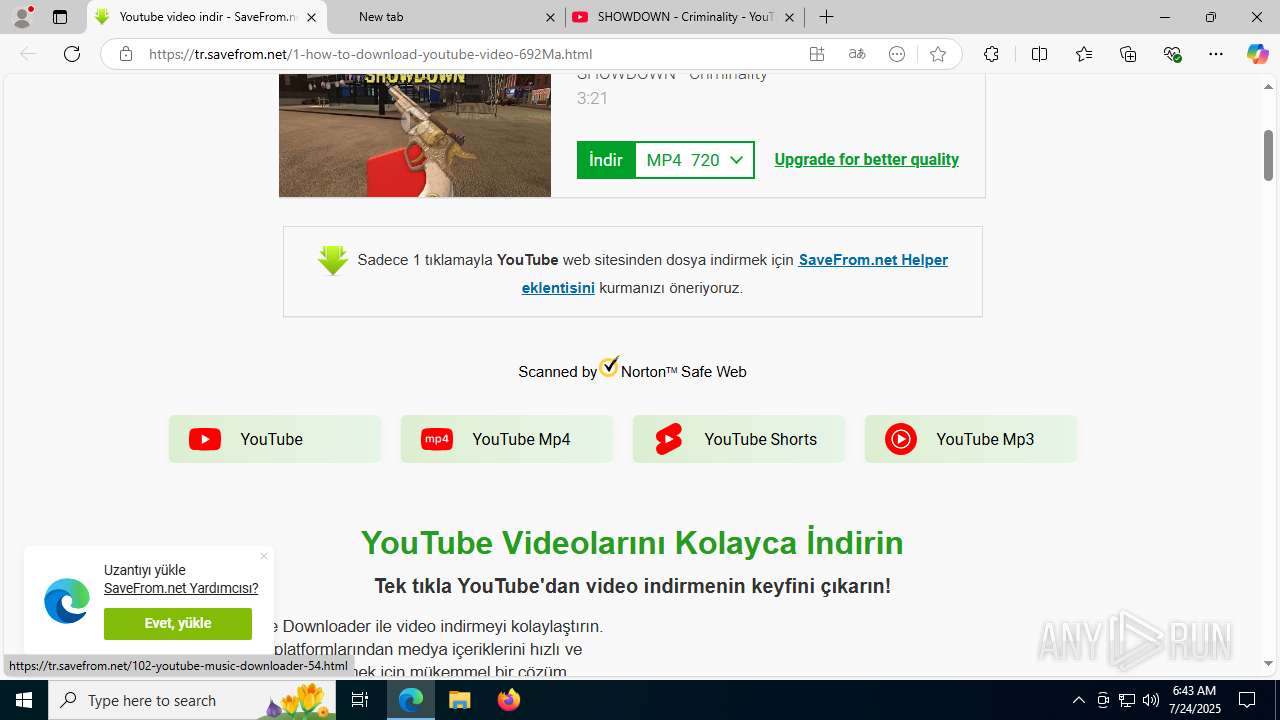
Task: Switch to the SHOWDOWN - Criminality YouTube tab
Action: pos(685,17)
